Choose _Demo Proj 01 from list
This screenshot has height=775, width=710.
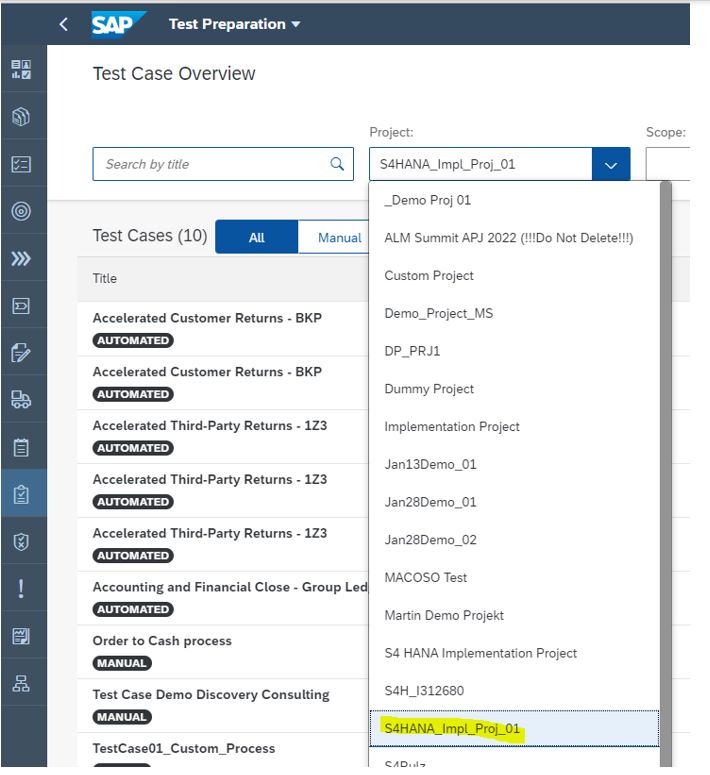(514, 200)
